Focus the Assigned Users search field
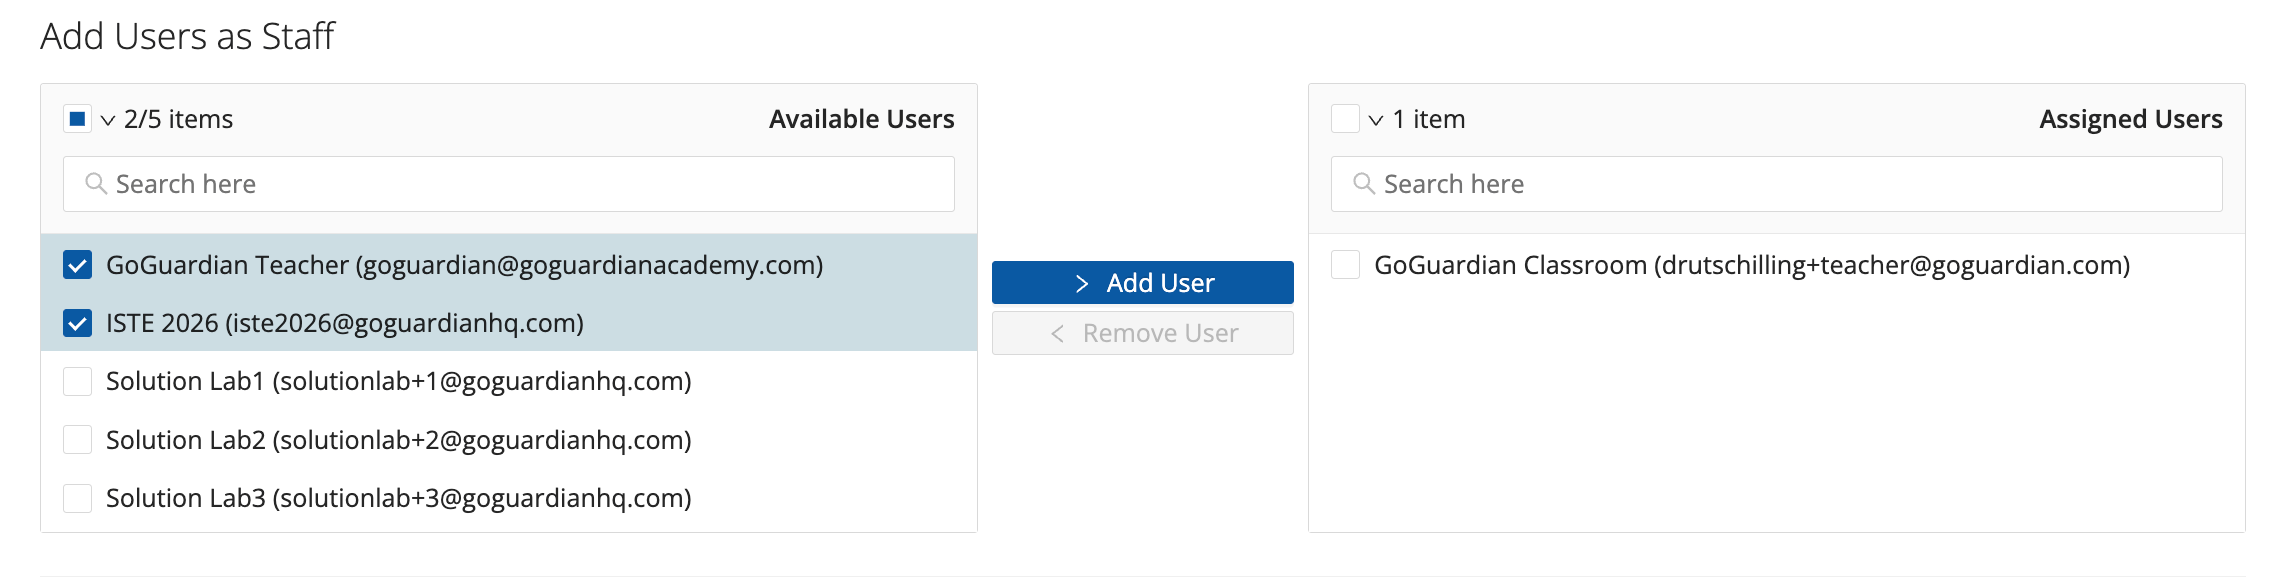 click(1776, 184)
